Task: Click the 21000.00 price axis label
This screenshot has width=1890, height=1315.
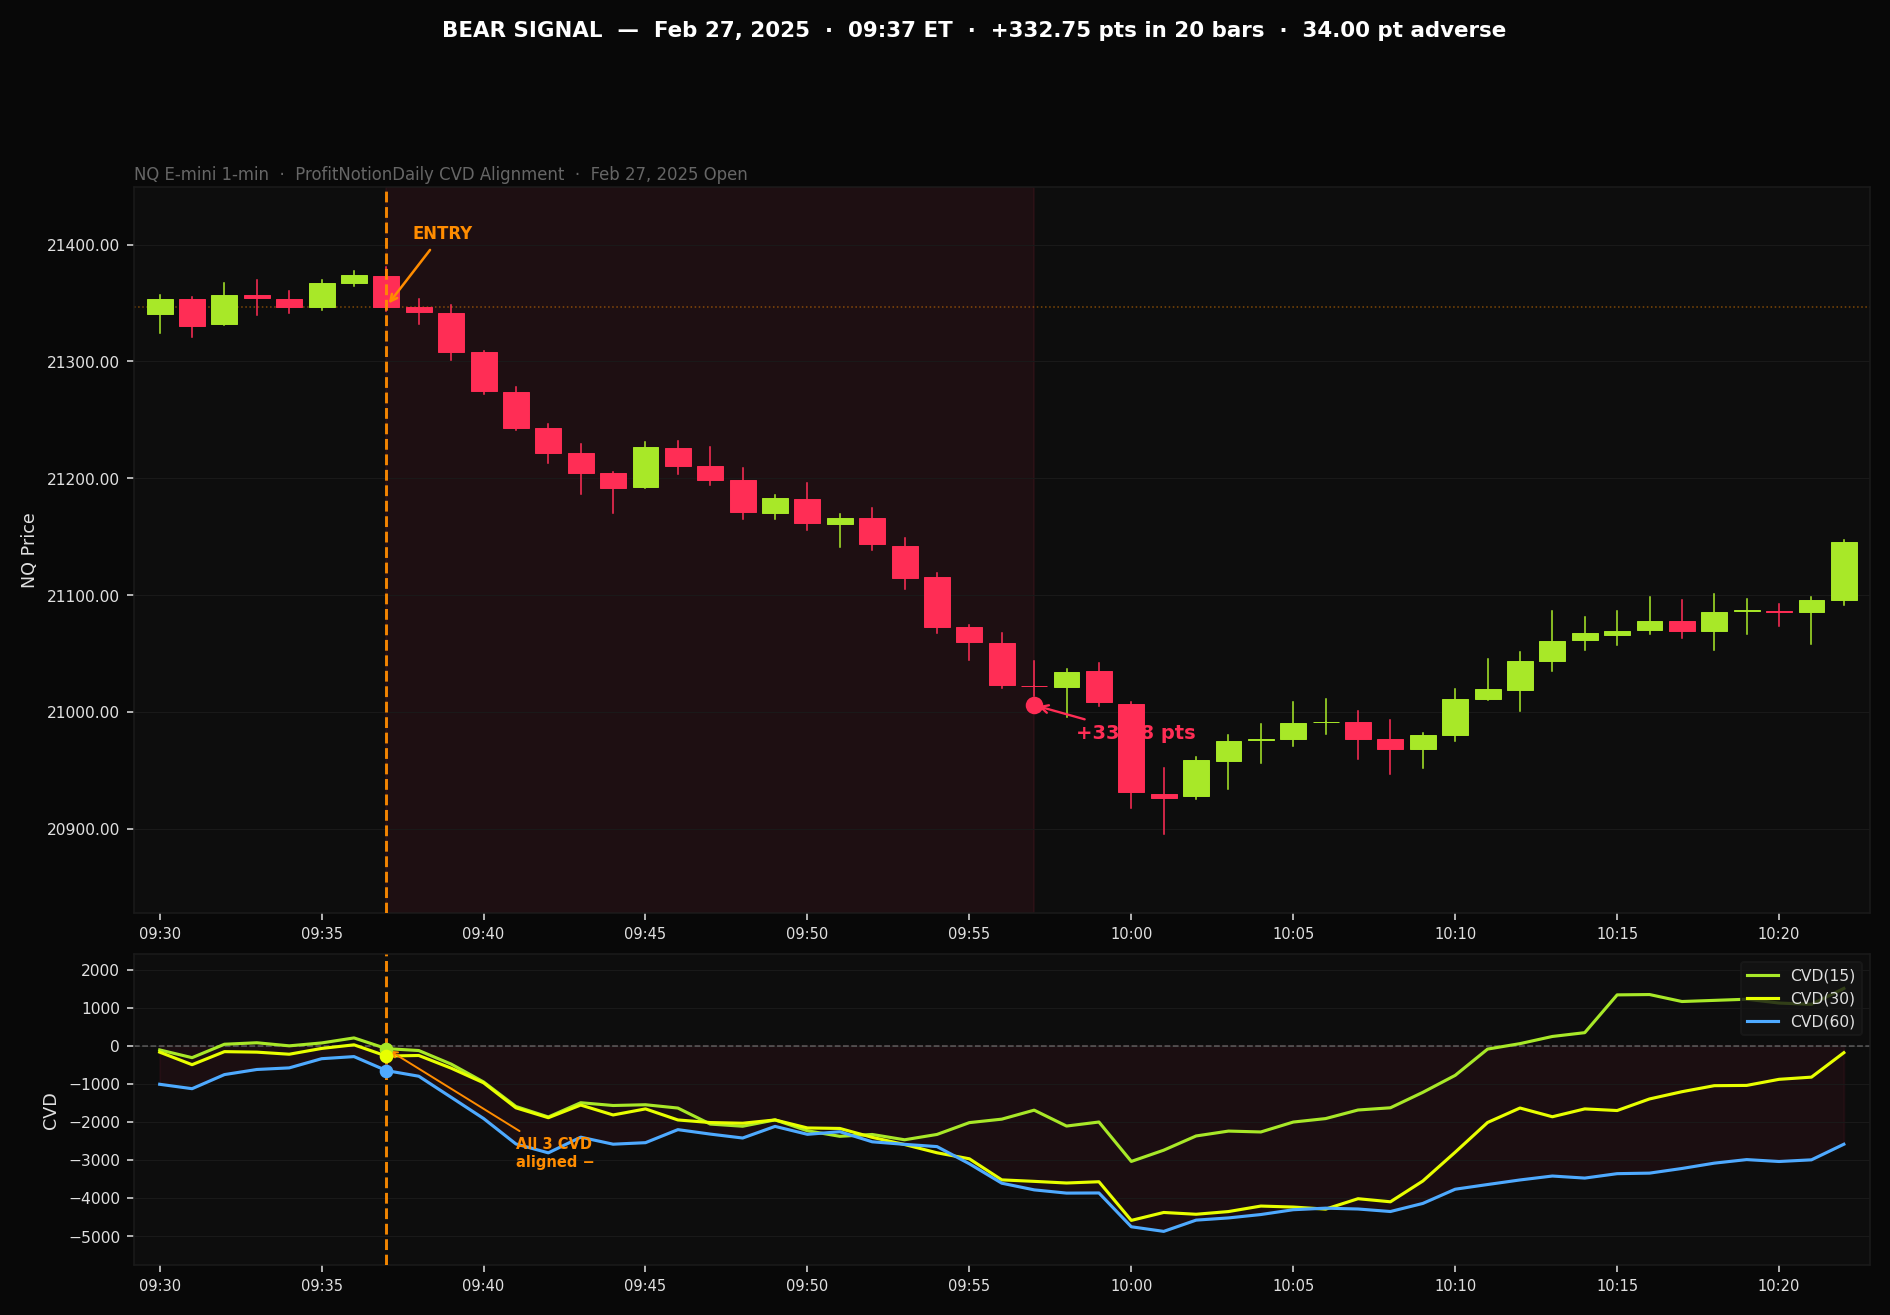Action: pos(83,712)
